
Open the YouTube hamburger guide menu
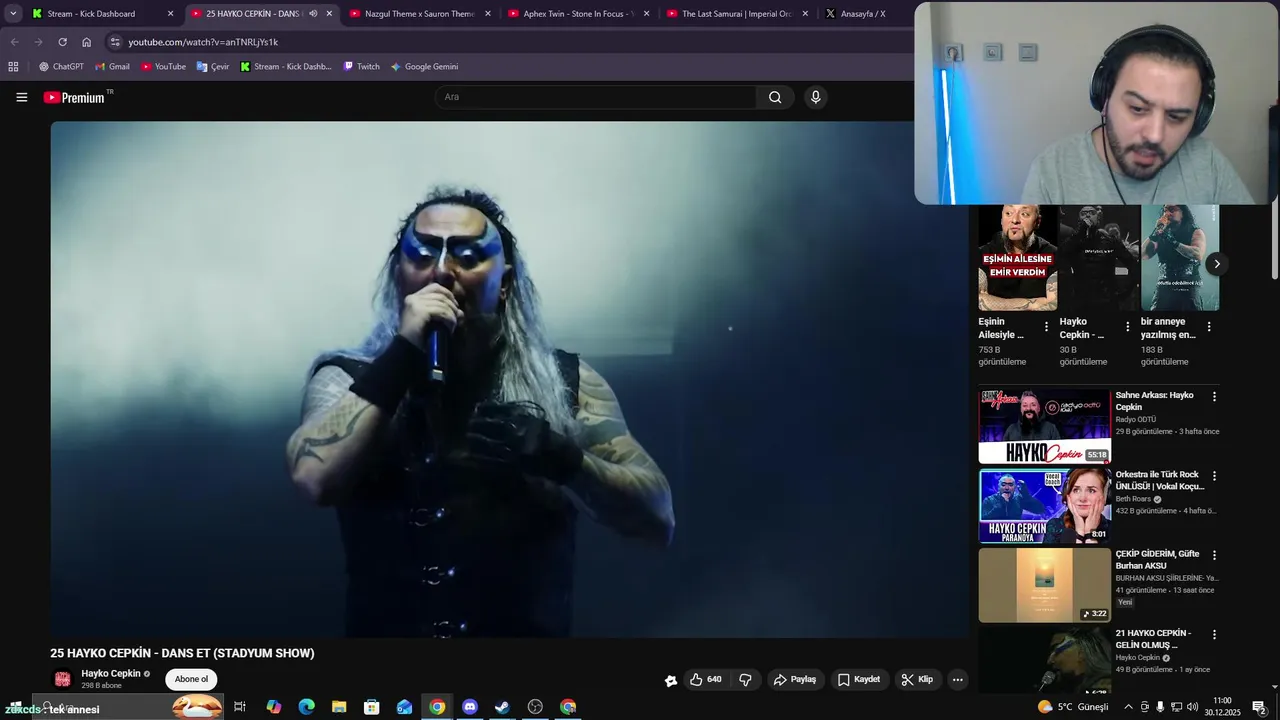pos(21,97)
